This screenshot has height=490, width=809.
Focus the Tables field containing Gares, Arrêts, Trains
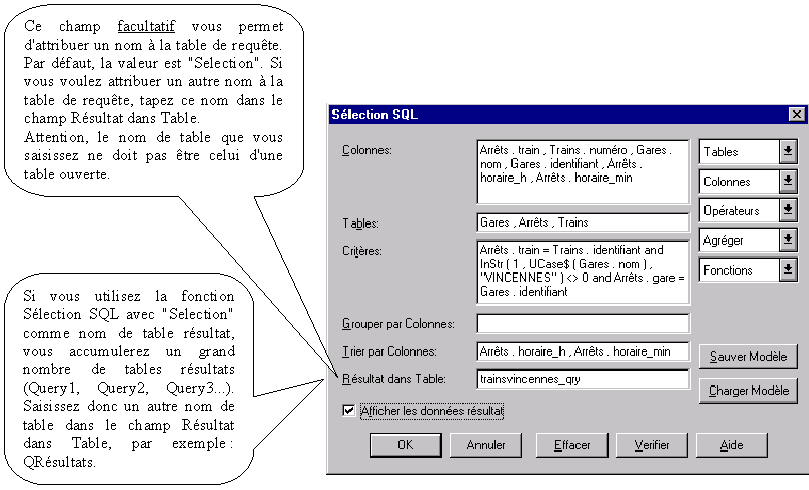[x=583, y=222]
